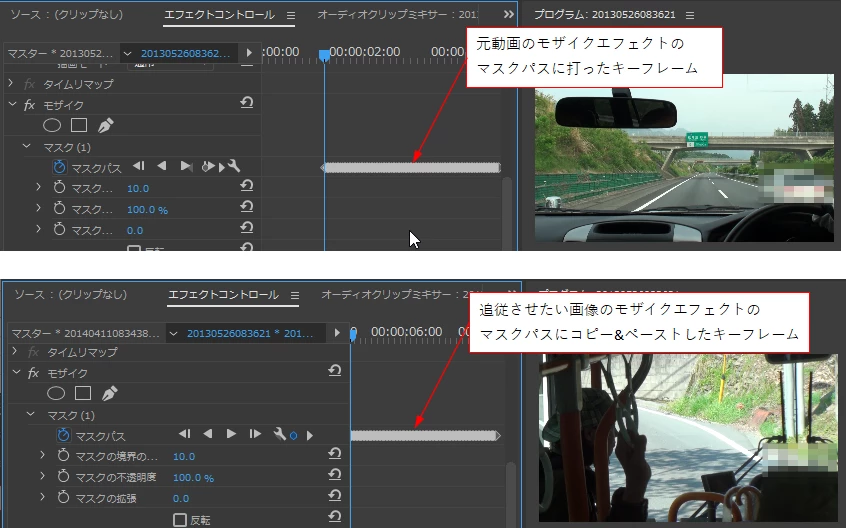Toggle stopwatch for lower マスクの境界 row
The image size is (846, 528).
(63, 455)
